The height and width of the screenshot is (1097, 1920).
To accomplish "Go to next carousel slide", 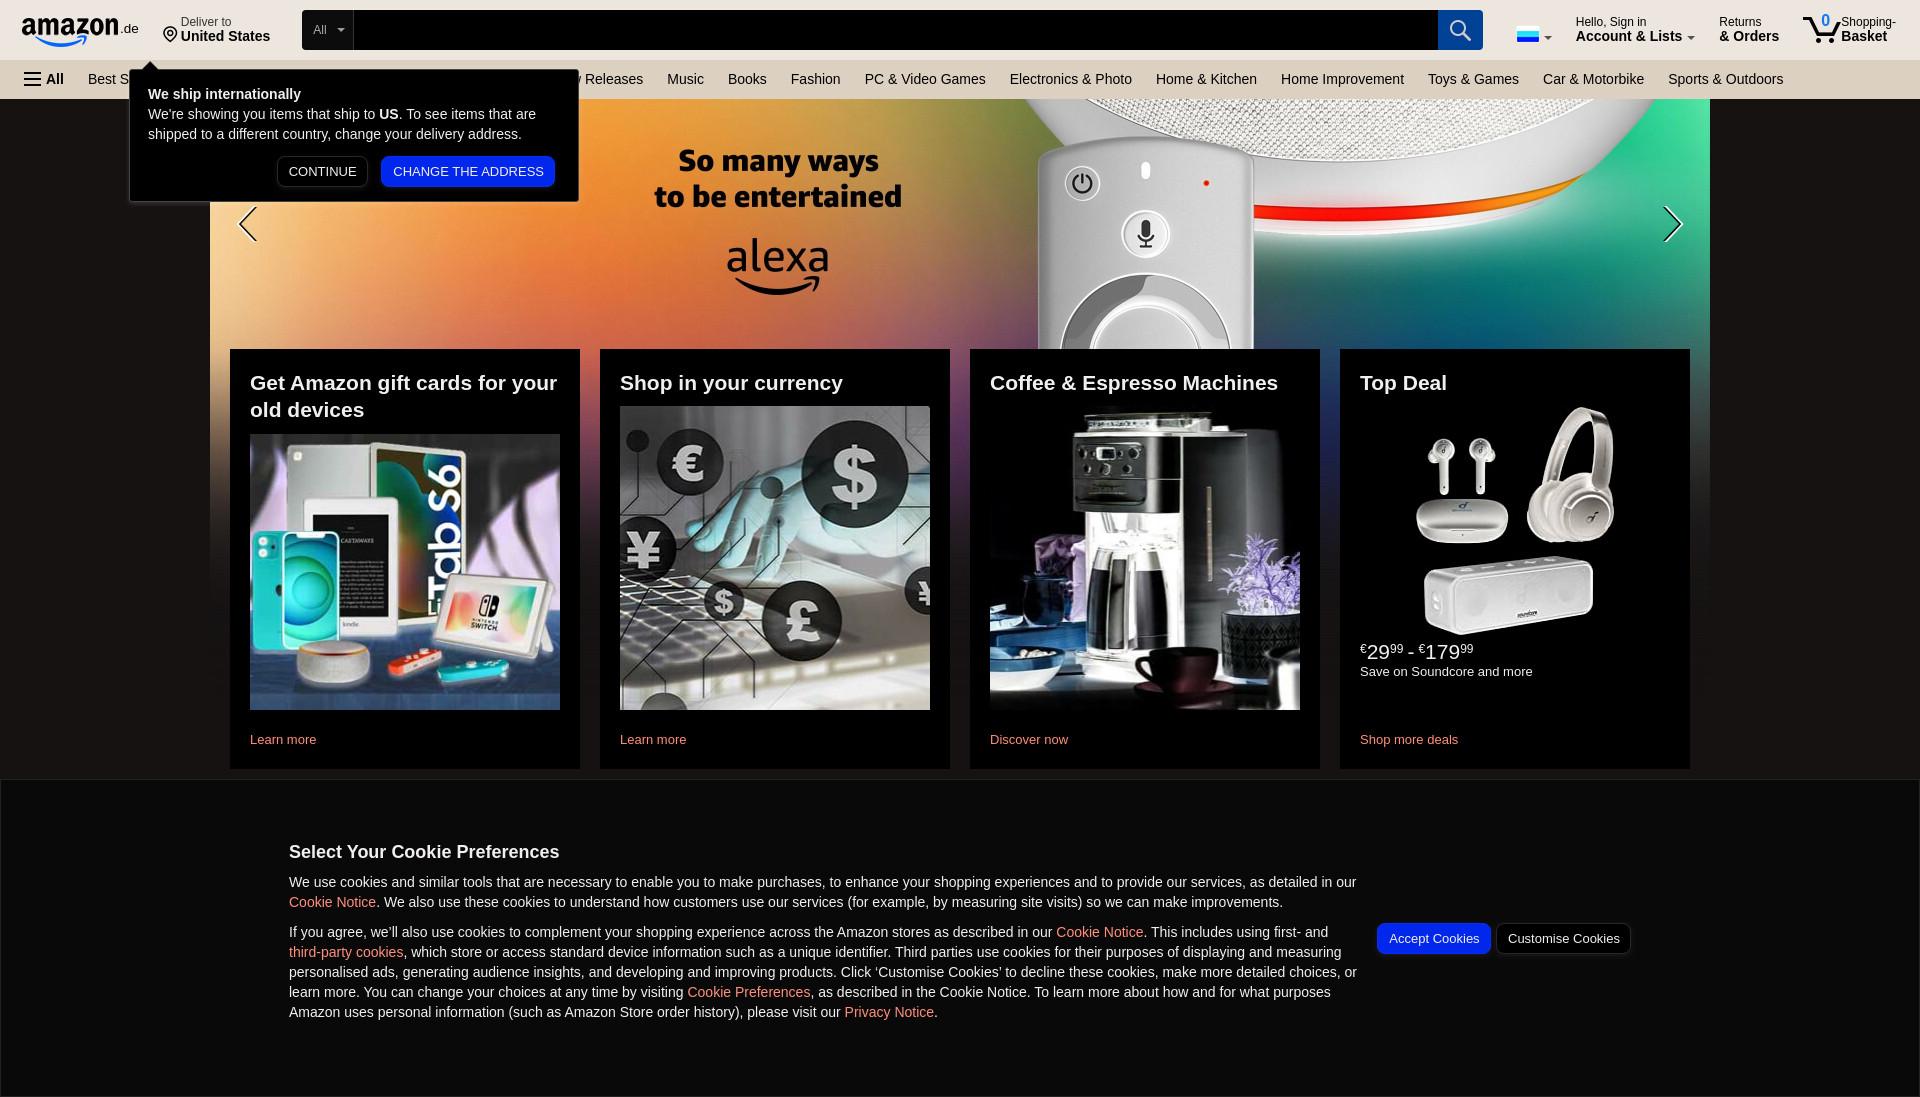I will tap(1672, 224).
